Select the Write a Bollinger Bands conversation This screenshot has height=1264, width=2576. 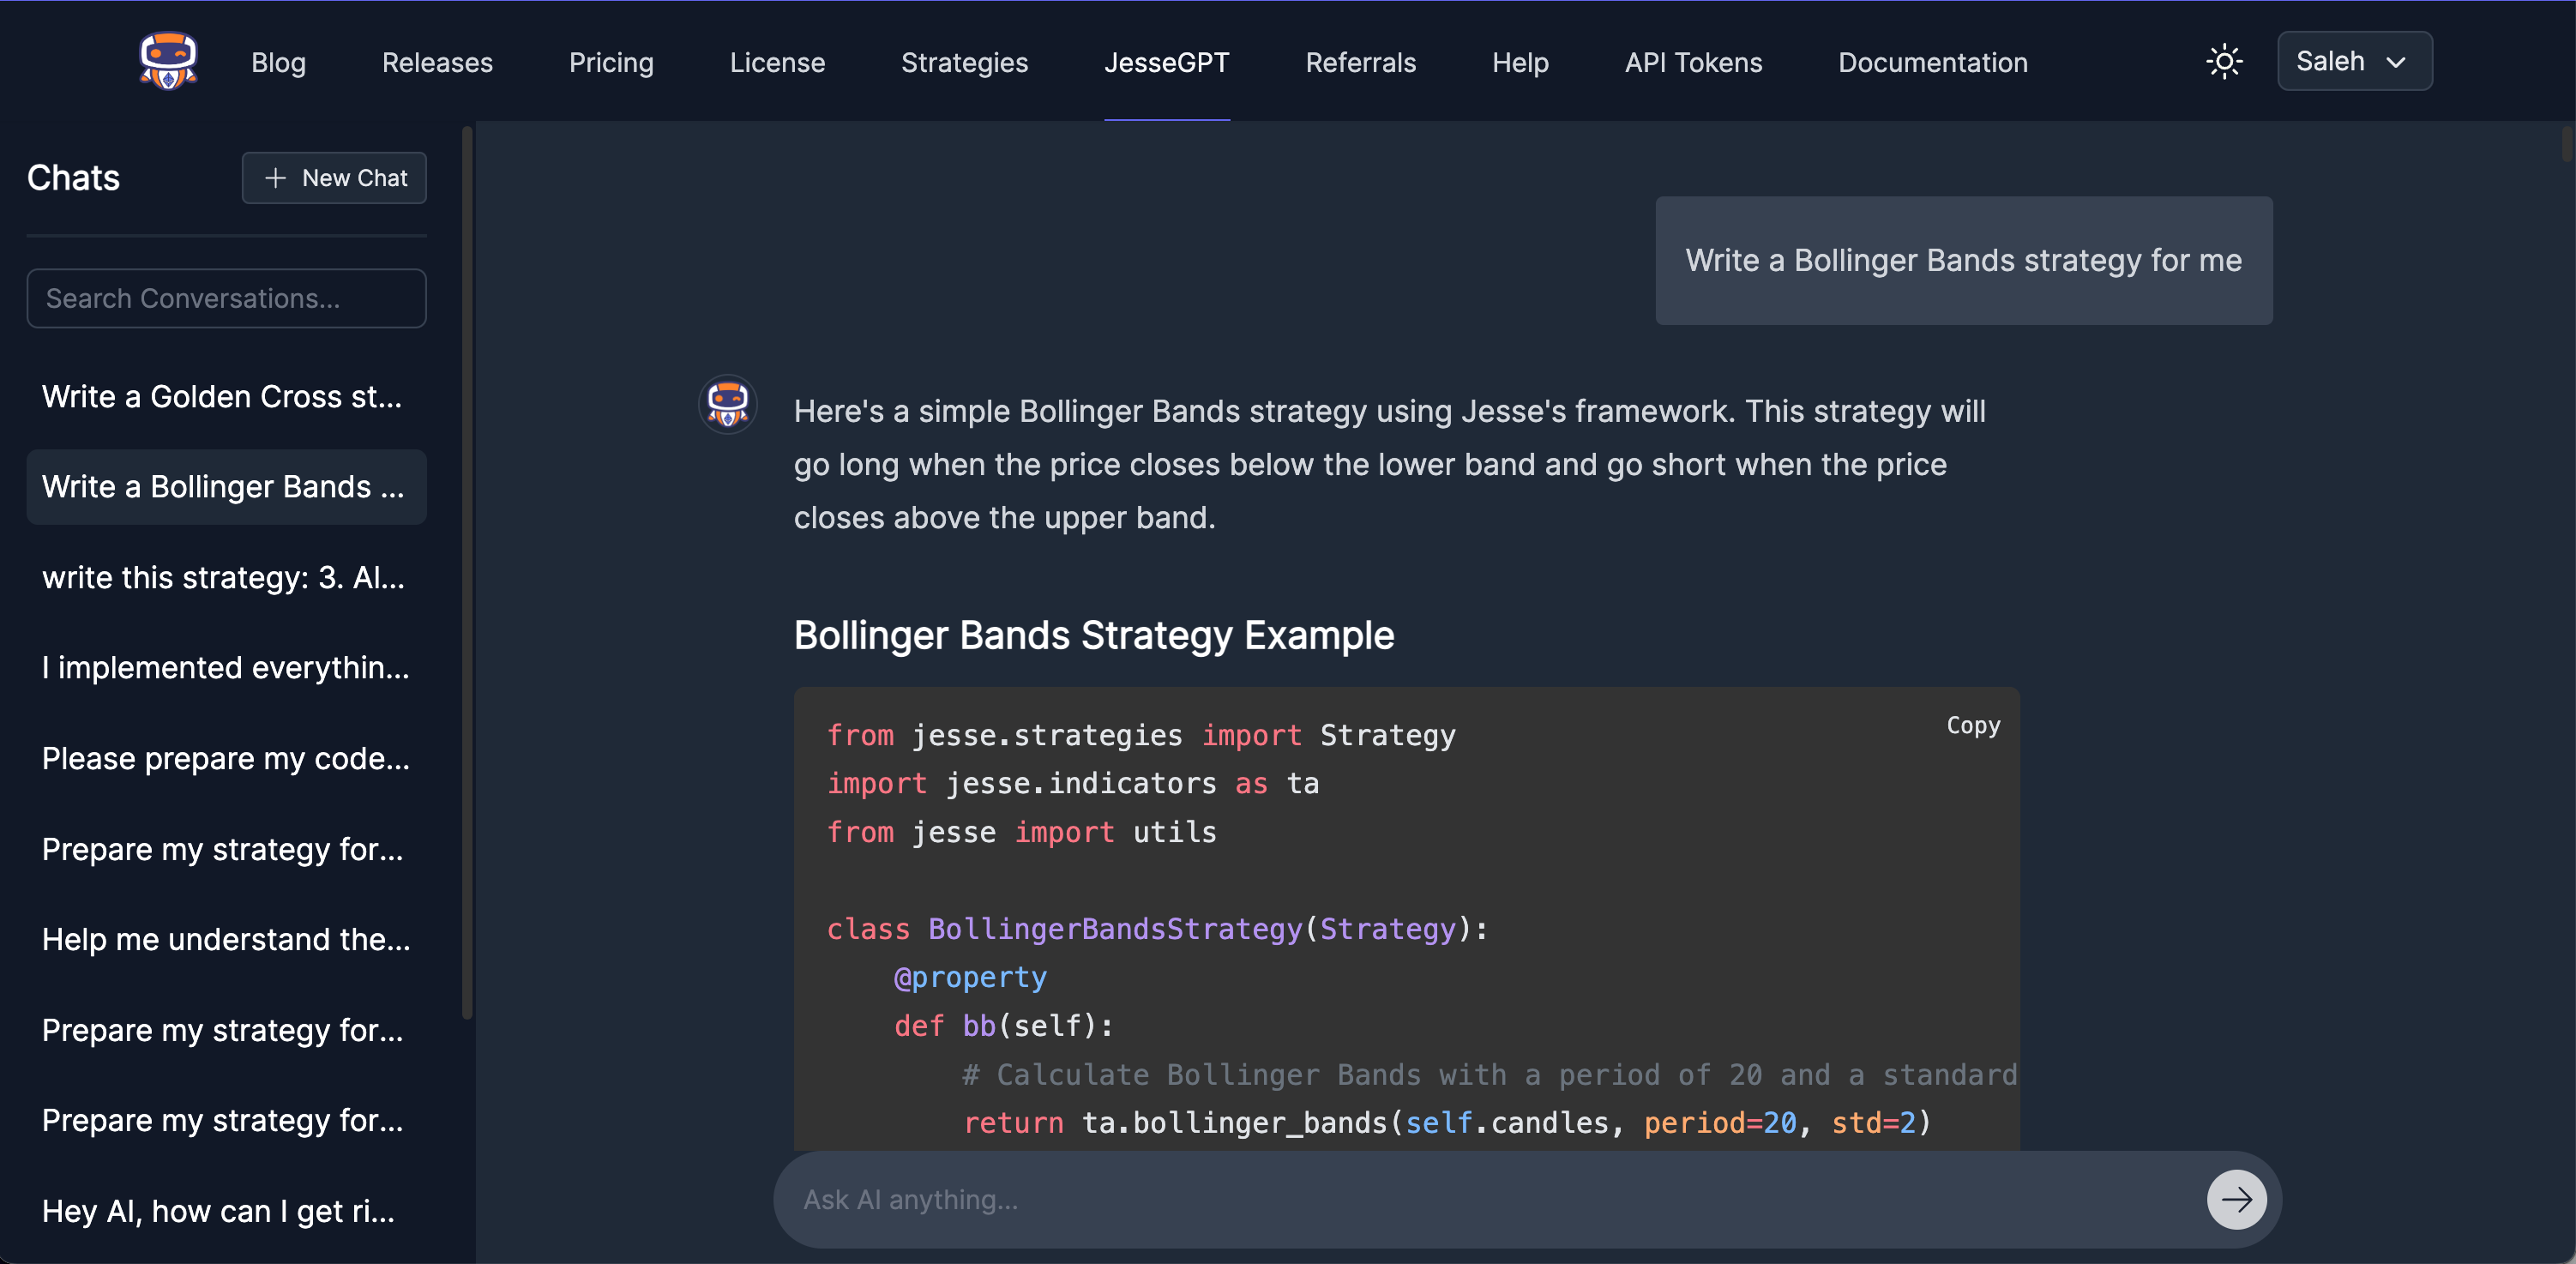pyautogui.click(x=225, y=486)
